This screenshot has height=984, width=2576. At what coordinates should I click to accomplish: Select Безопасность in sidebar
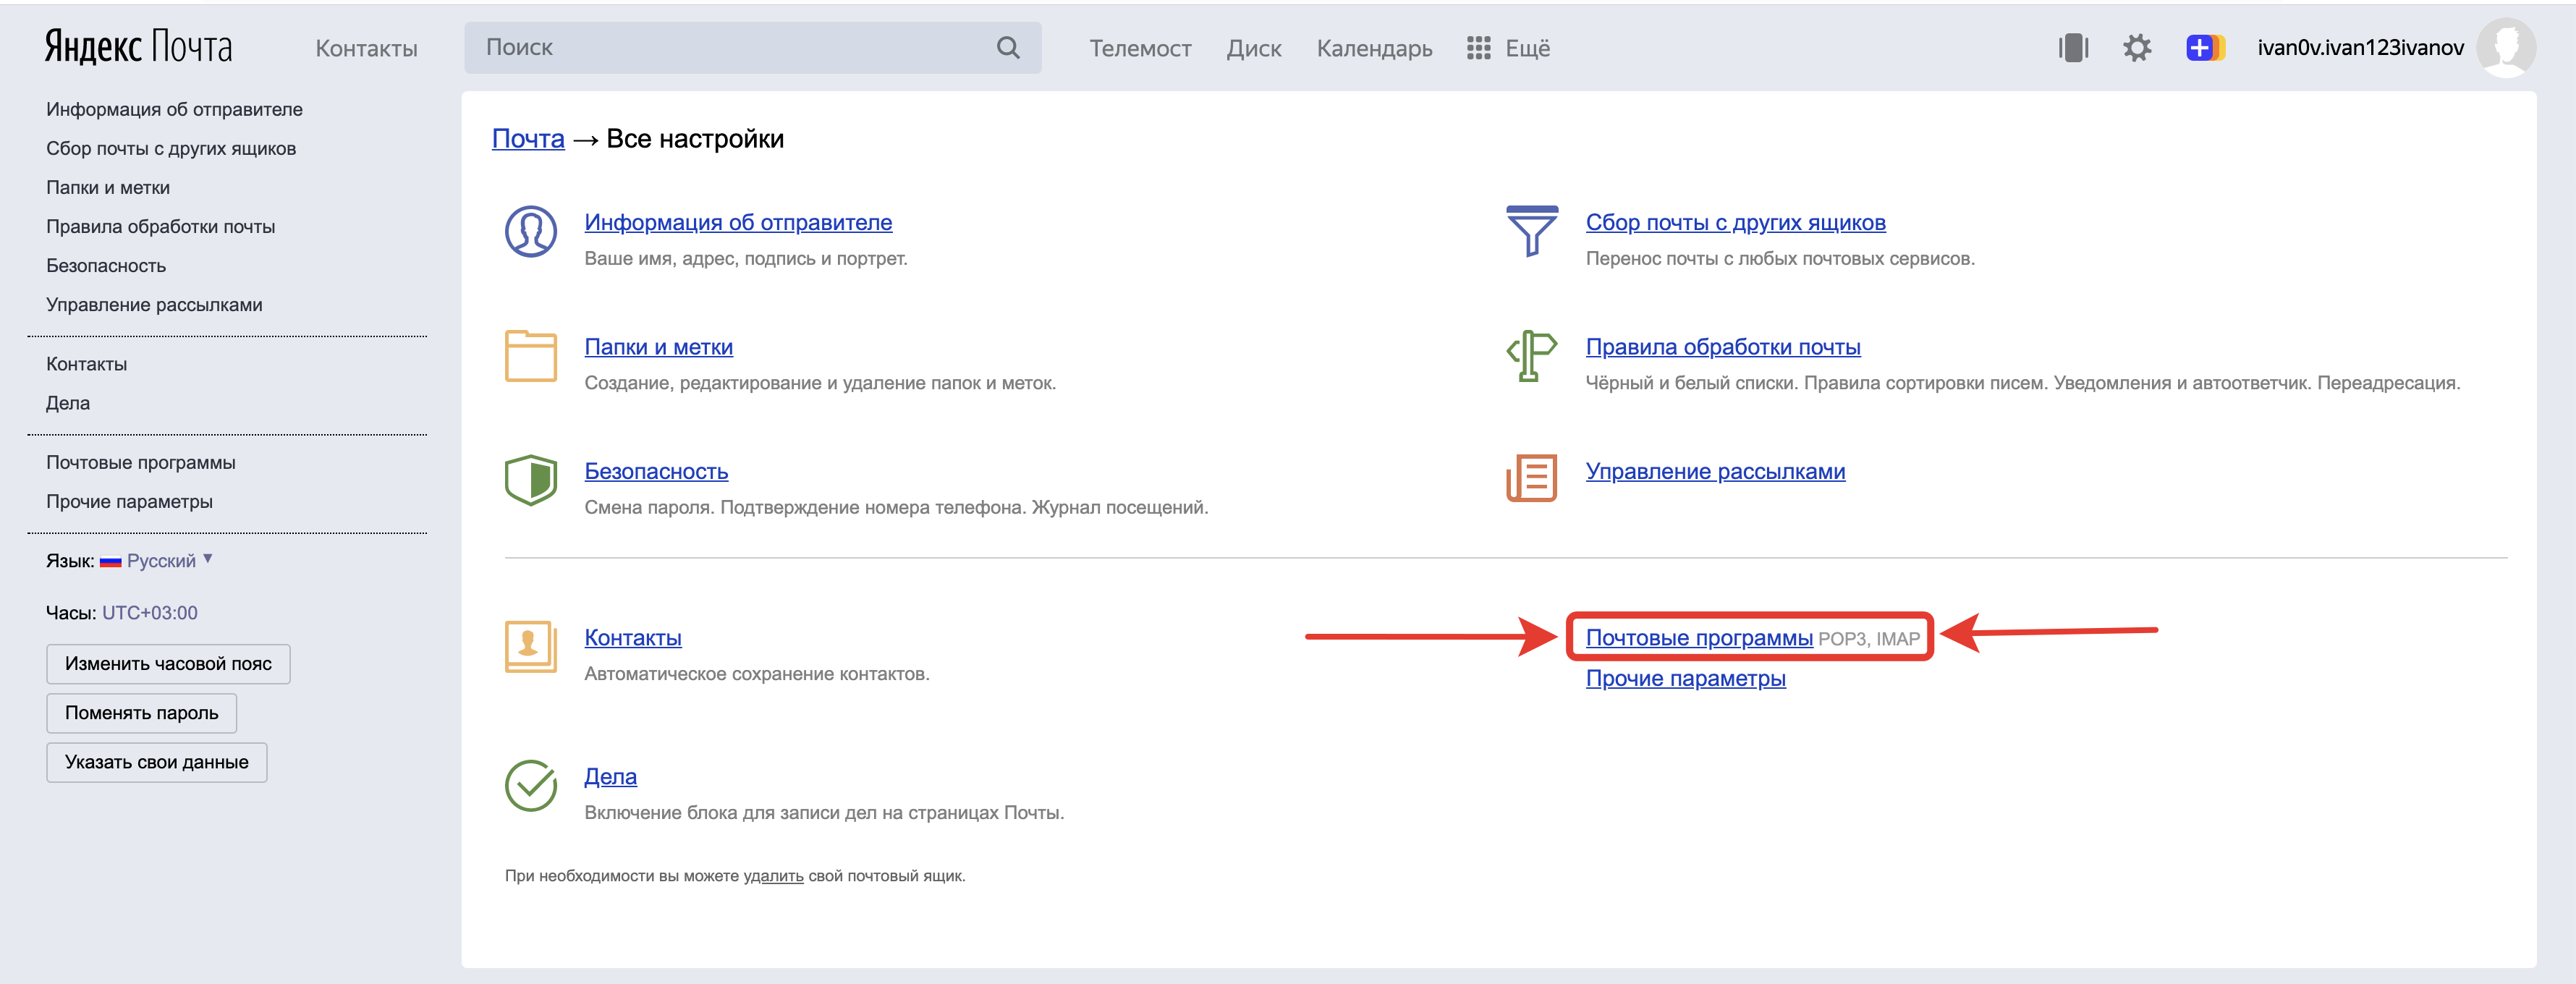[106, 265]
